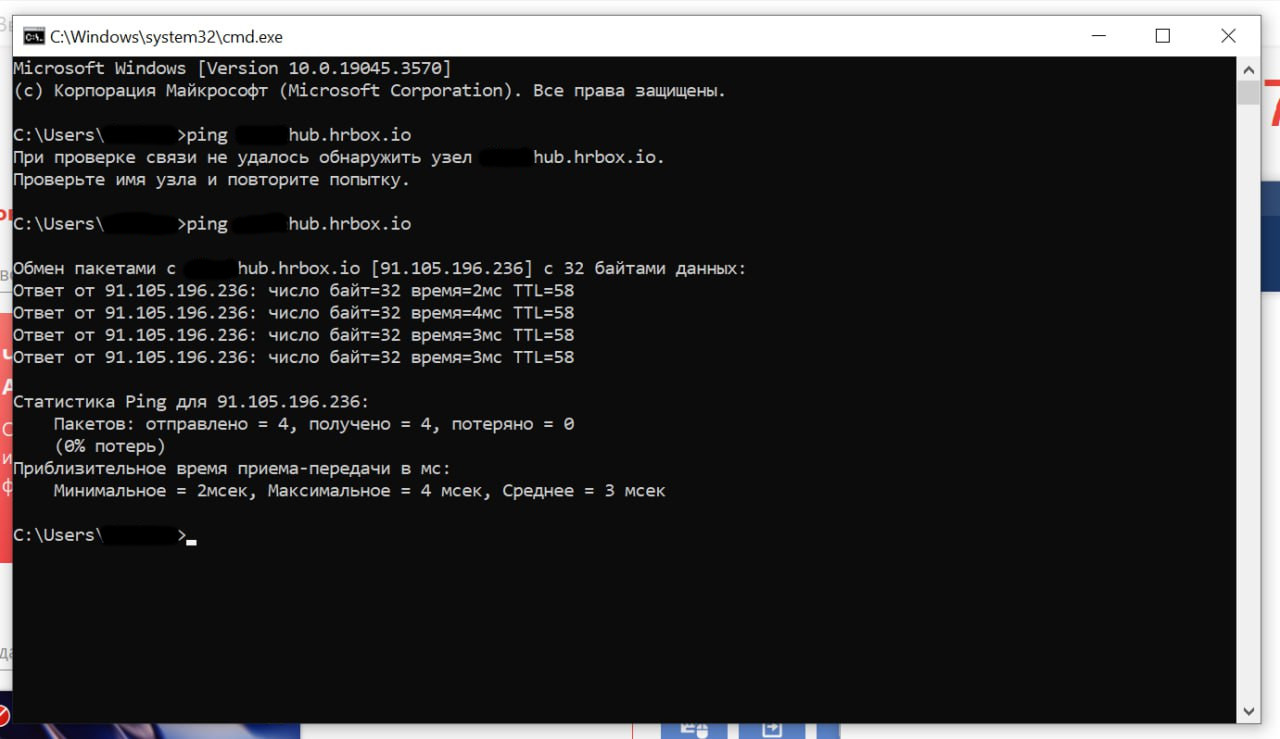Screen dimensions: 1280x739
Task: Click 'Приблизительное время приема-передачи в мс:'
Action: click(232, 468)
